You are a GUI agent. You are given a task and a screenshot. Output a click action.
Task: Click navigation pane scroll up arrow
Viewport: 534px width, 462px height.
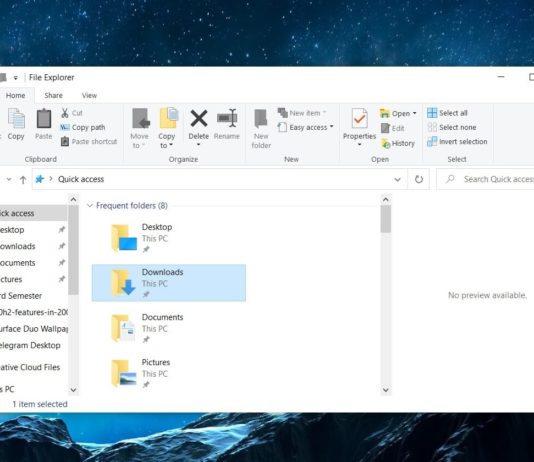pyautogui.click(x=73, y=200)
